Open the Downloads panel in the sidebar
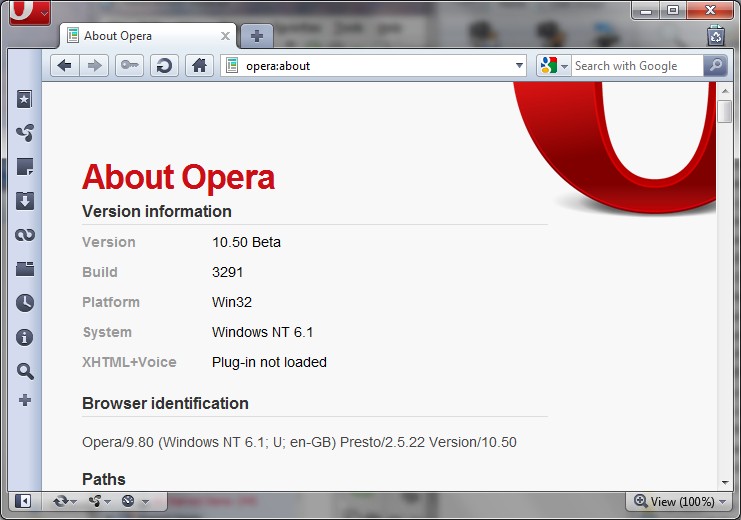Viewport: 741px width, 520px height. pos(25,201)
